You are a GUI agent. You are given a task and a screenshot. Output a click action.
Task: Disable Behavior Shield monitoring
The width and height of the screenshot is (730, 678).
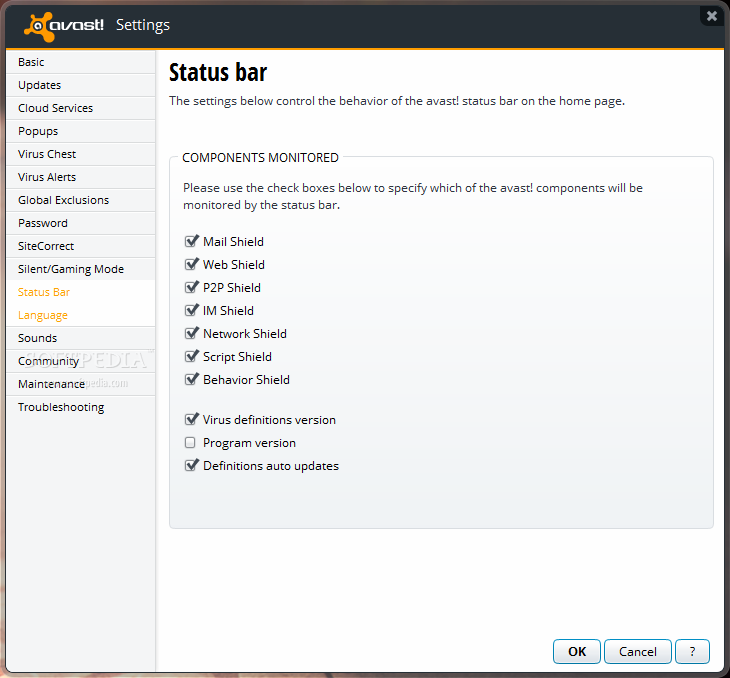point(191,380)
